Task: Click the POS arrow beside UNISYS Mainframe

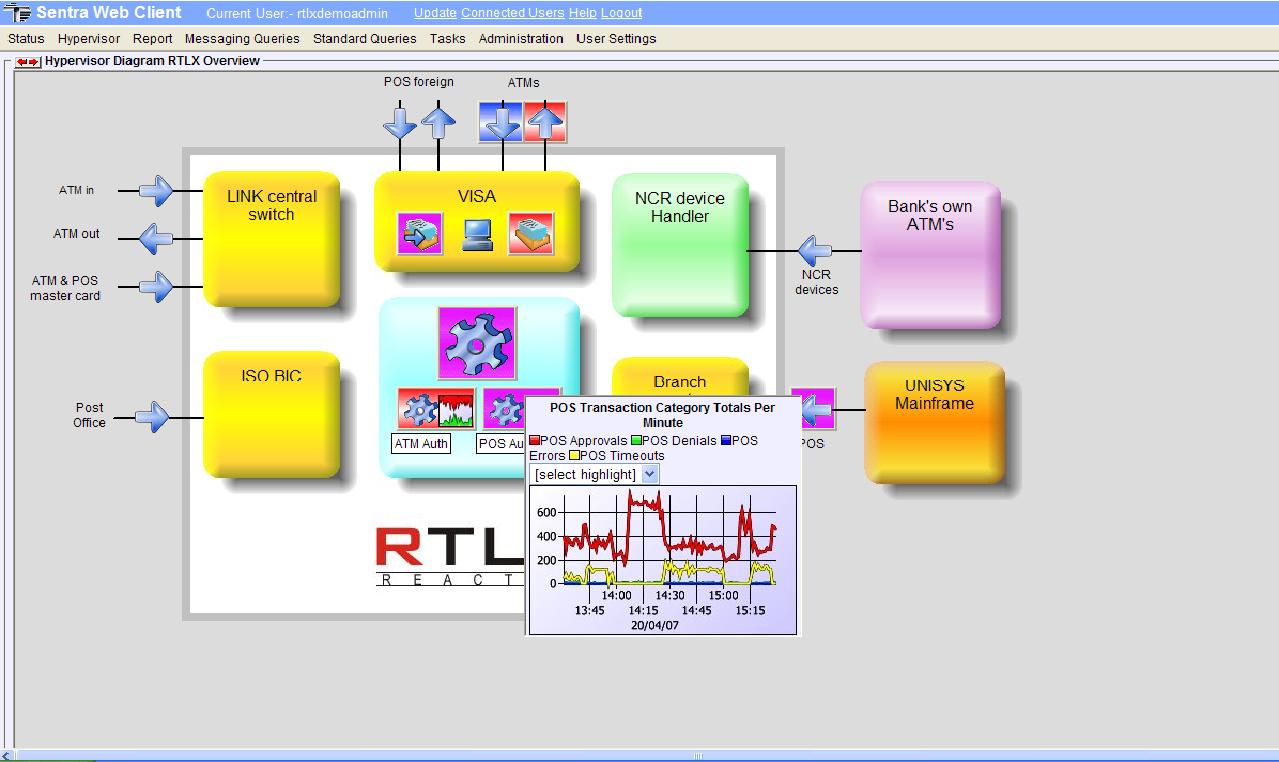Action: tap(813, 410)
